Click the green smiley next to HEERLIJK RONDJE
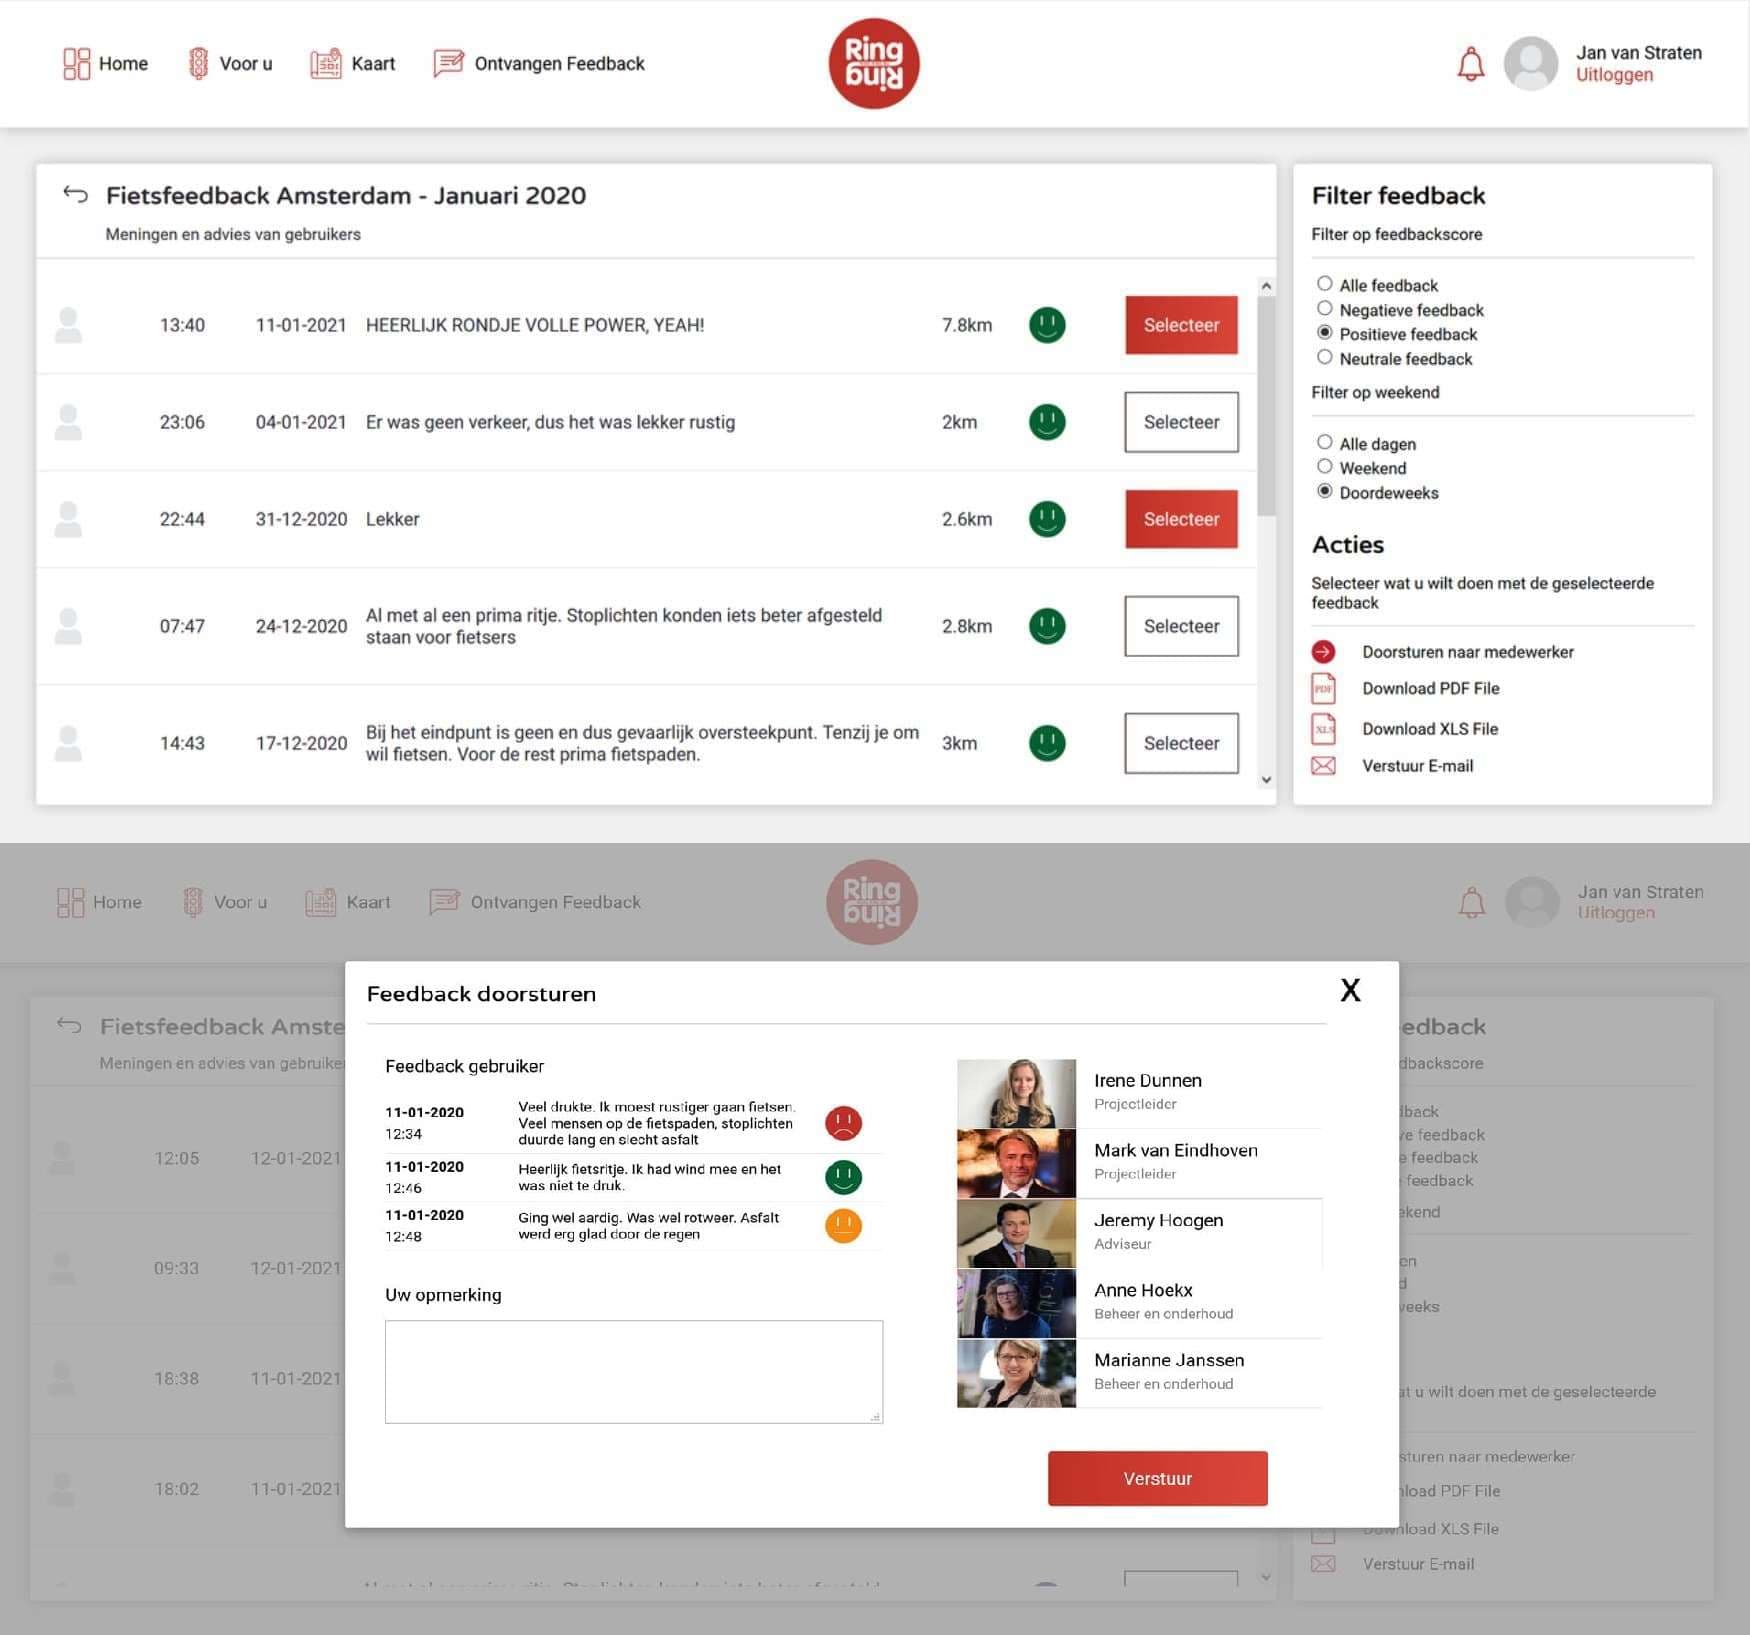The height and width of the screenshot is (1635, 1750). (x=1046, y=325)
